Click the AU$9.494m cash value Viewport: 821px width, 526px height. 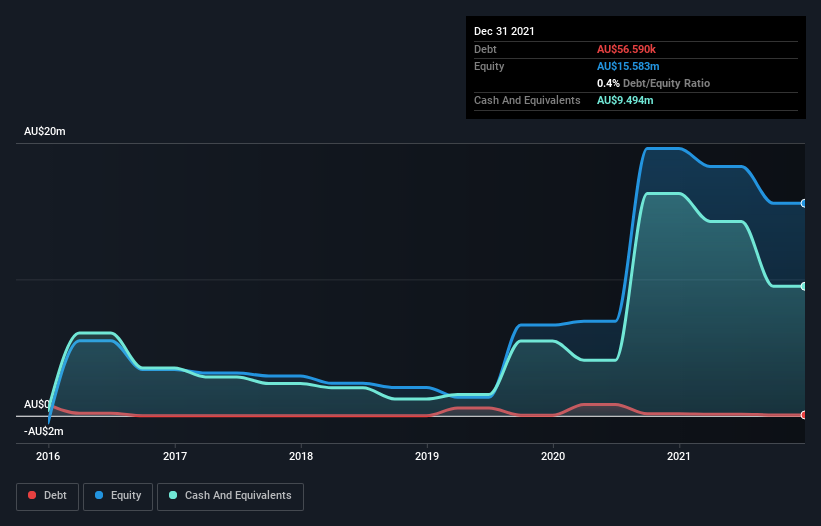pyautogui.click(x=625, y=100)
